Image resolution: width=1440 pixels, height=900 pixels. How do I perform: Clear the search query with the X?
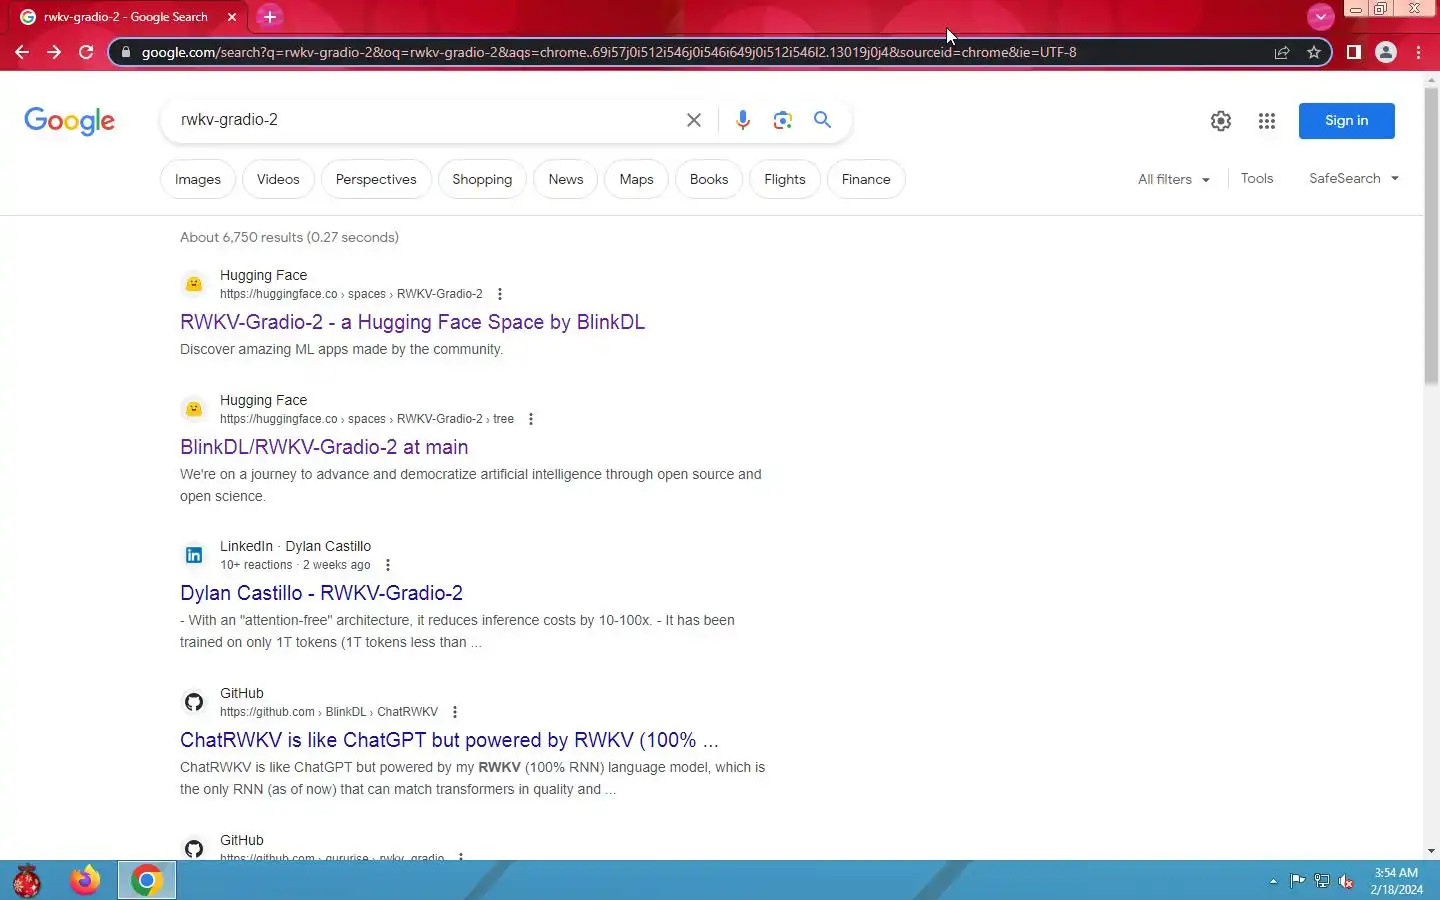(x=694, y=120)
